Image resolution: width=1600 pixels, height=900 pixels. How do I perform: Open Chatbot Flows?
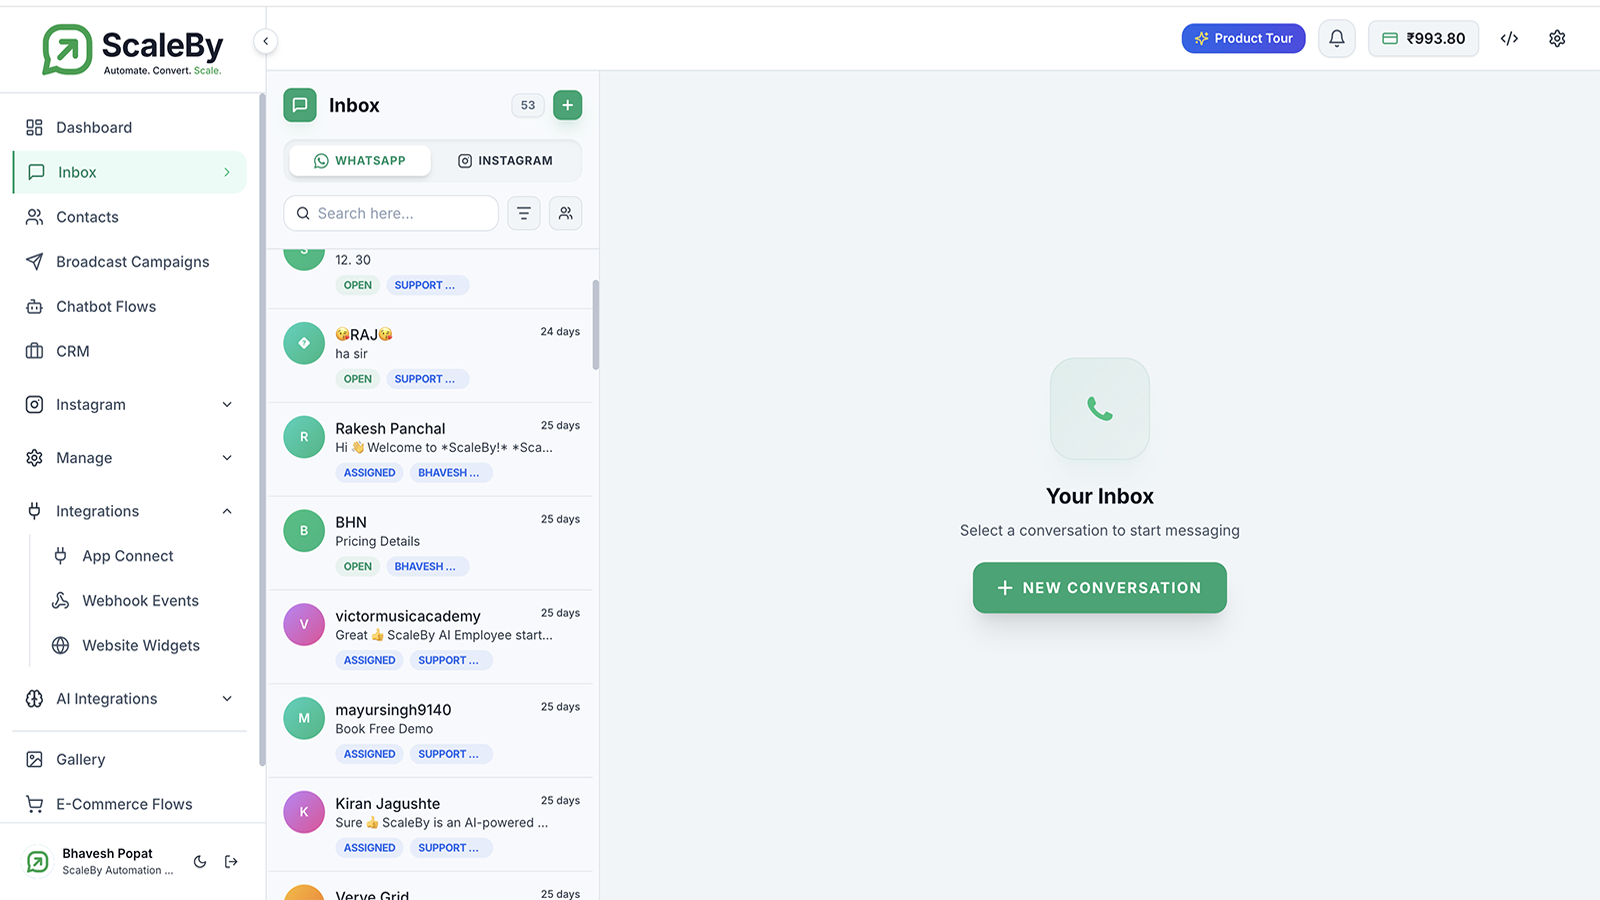[x=130, y=306]
